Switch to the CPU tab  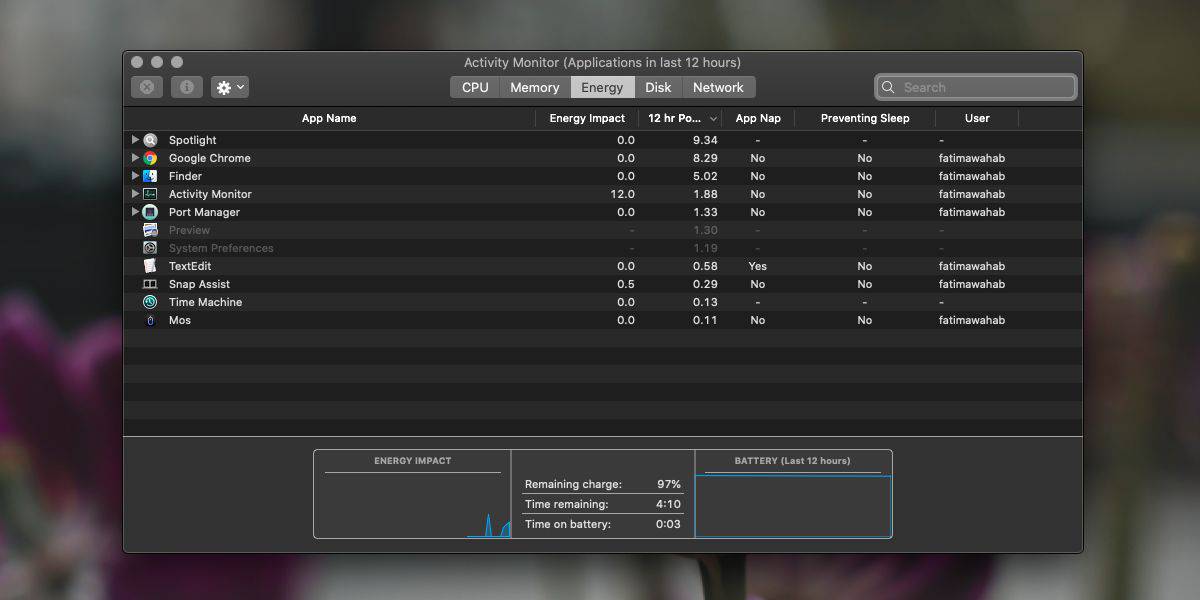(x=475, y=87)
